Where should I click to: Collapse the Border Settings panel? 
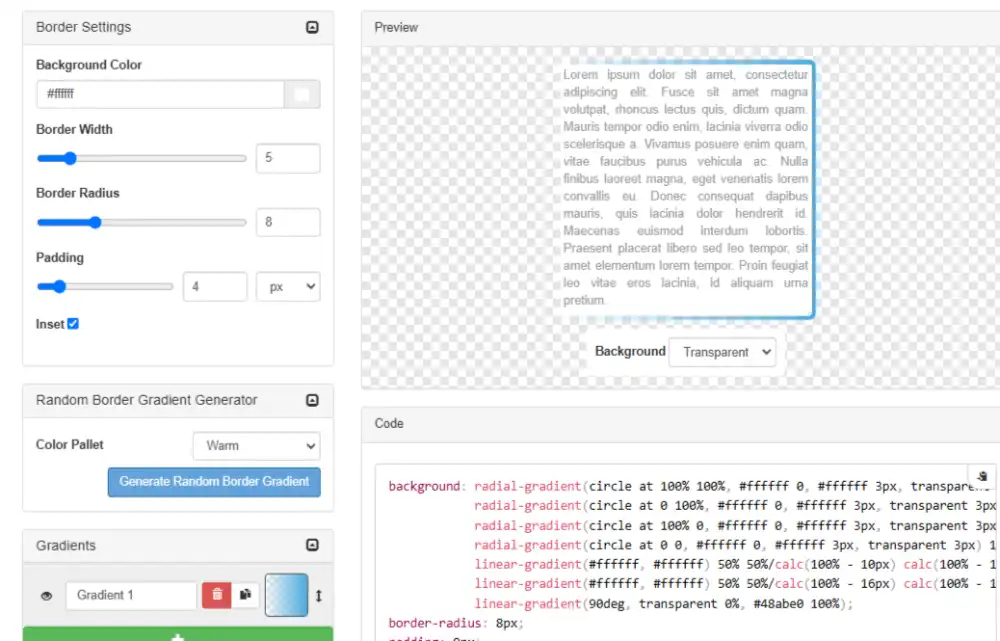click(x=312, y=27)
